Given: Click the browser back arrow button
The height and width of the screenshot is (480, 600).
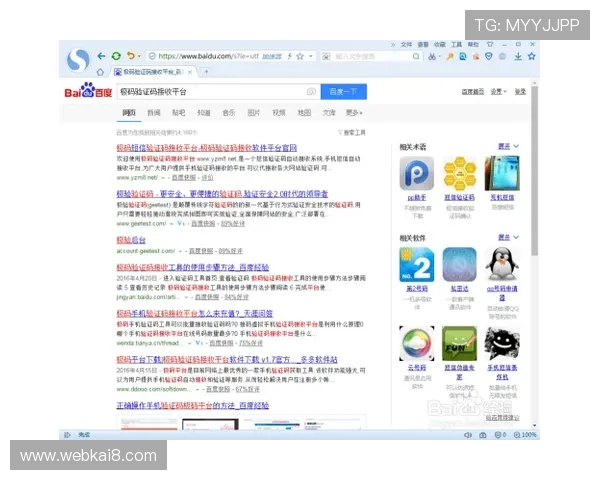Looking at the screenshot, I should (102, 56).
